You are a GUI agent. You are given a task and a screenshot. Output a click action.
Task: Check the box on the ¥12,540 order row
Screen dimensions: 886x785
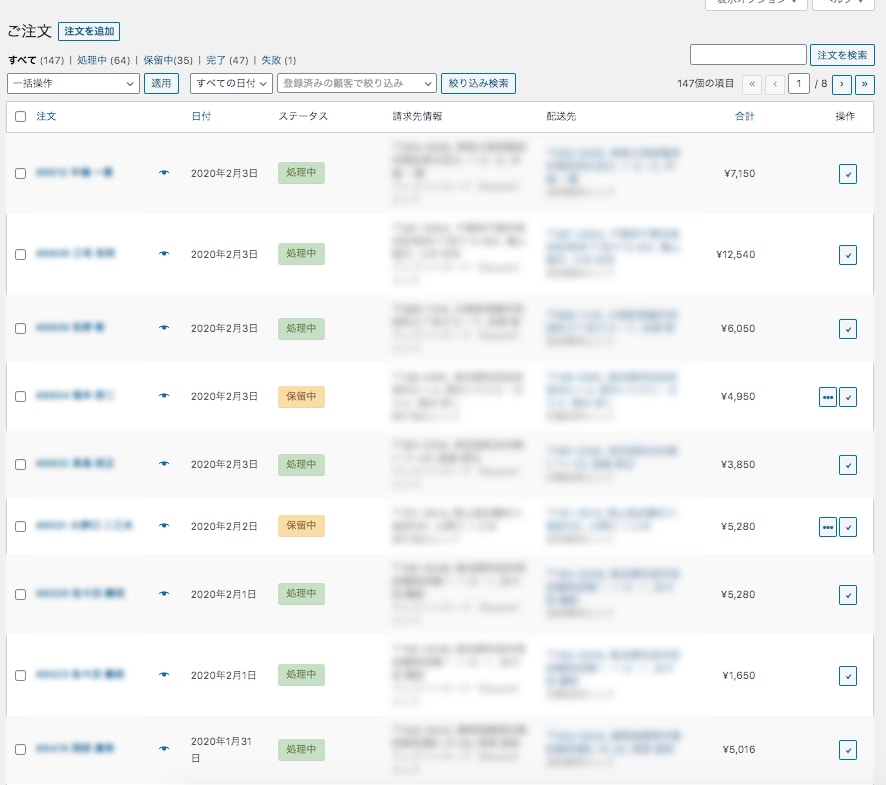pyautogui.click(x=20, y=254)
